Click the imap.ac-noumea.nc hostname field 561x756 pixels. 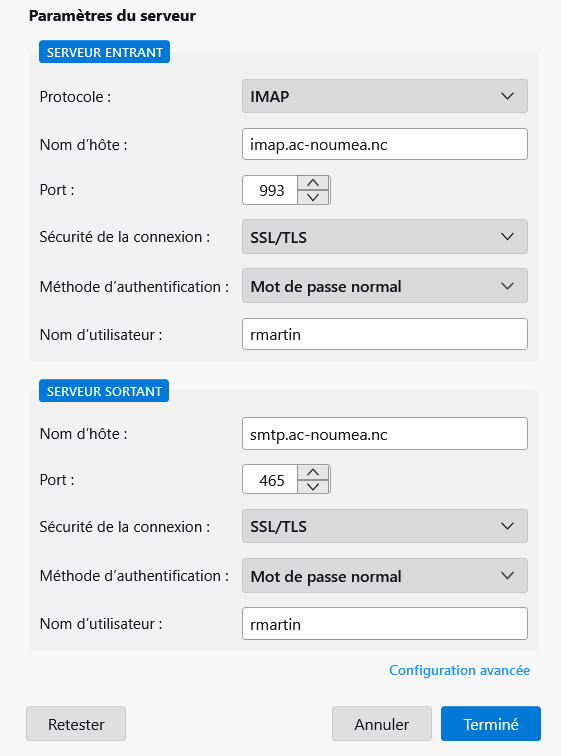[x=385, y=144]
